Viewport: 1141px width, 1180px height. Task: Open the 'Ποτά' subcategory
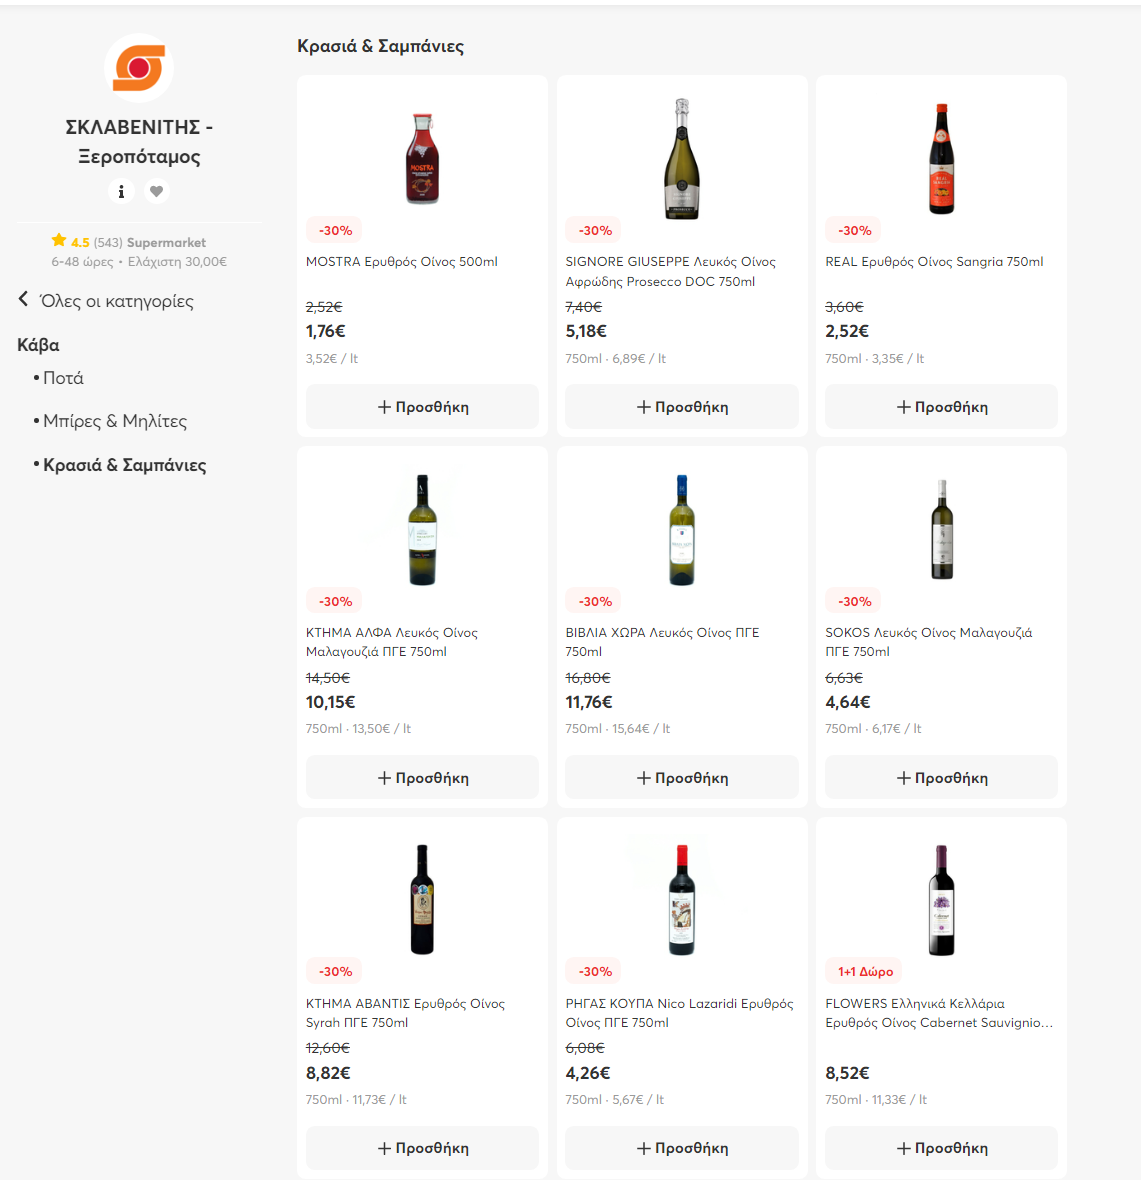click(x=63, y=378)
